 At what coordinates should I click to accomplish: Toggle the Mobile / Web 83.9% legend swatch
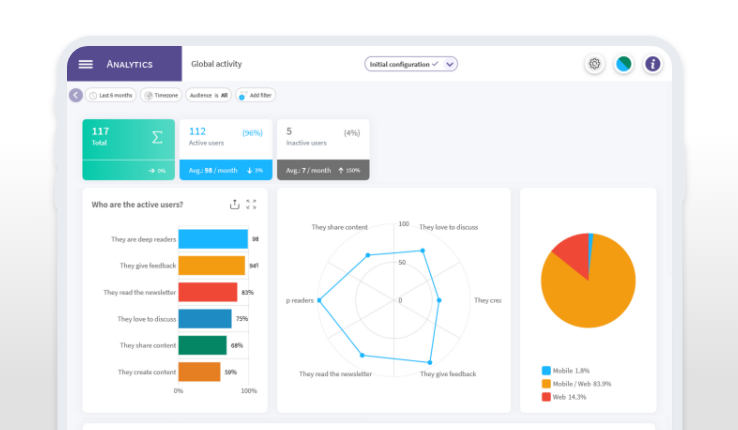(x=546, y=384)
